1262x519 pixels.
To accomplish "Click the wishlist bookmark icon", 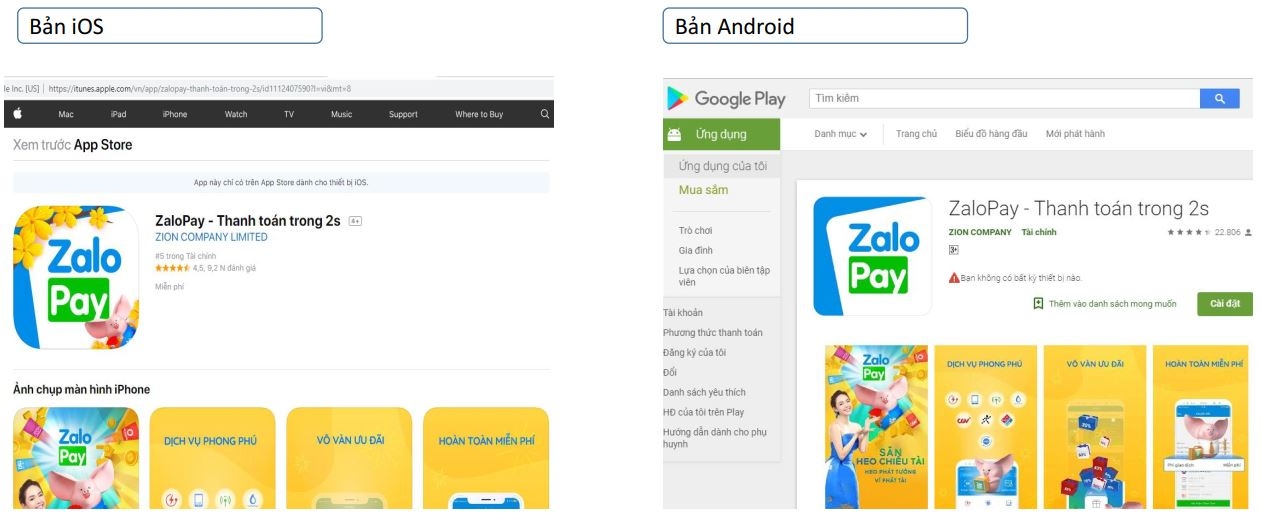I will [1038, 303].
